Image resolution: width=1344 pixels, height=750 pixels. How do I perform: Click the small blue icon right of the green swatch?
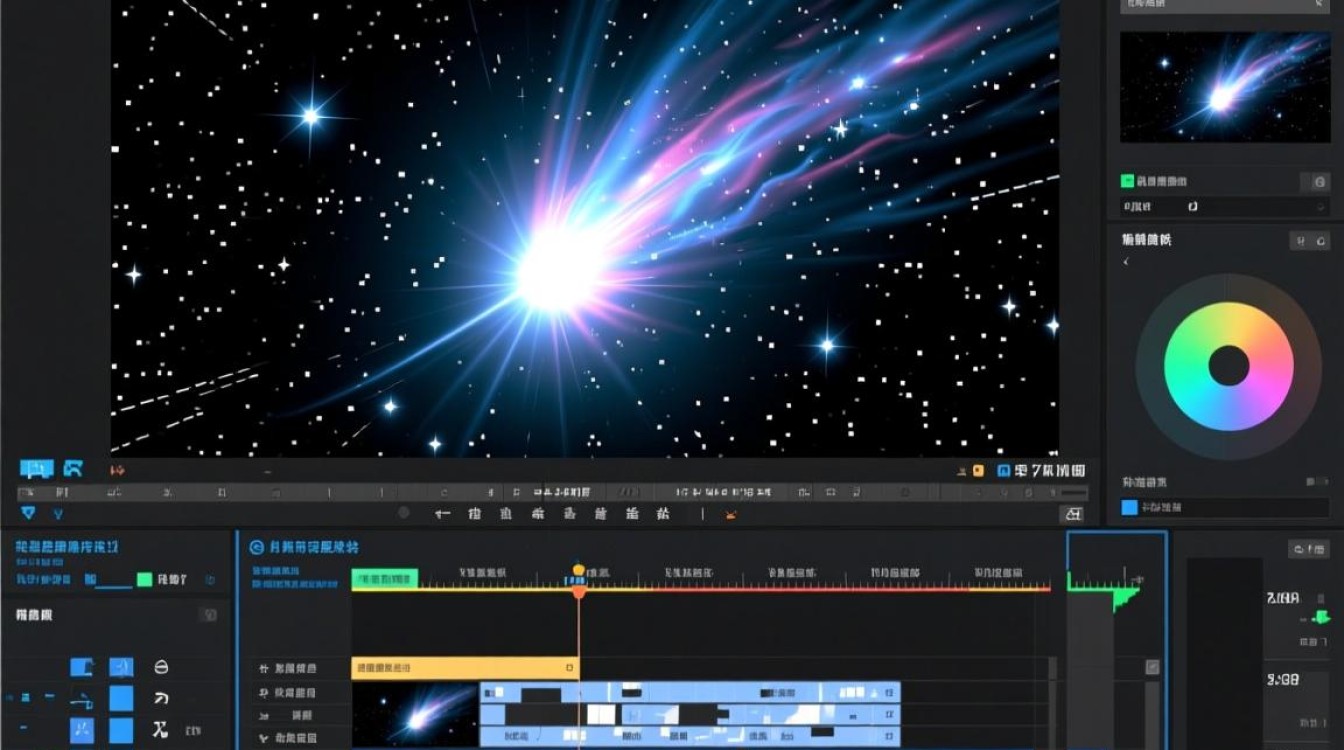click(210, 580)
